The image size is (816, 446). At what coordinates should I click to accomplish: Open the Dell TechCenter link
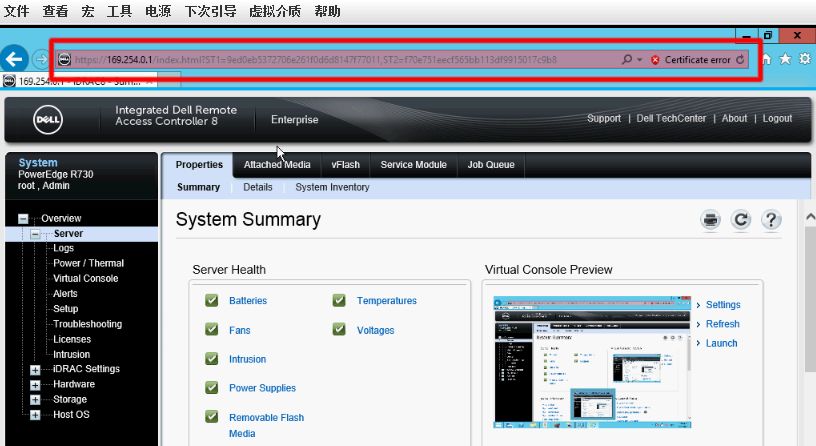coord(671,119)
